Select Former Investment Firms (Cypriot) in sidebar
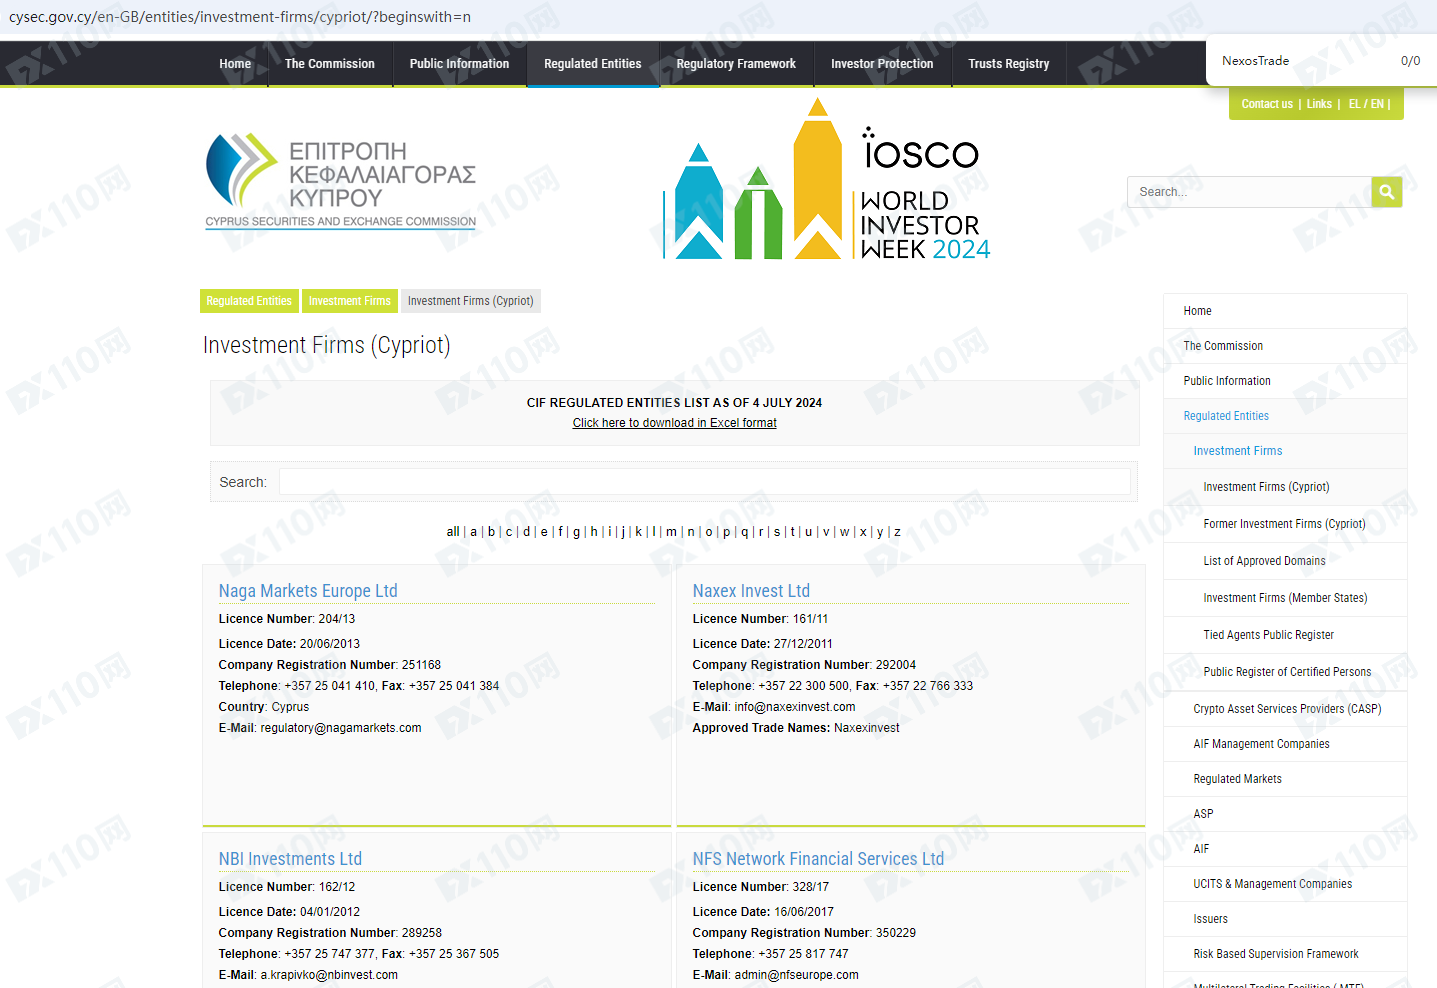The width and height of the screenshot is (1437, 988). point(1284,524)
